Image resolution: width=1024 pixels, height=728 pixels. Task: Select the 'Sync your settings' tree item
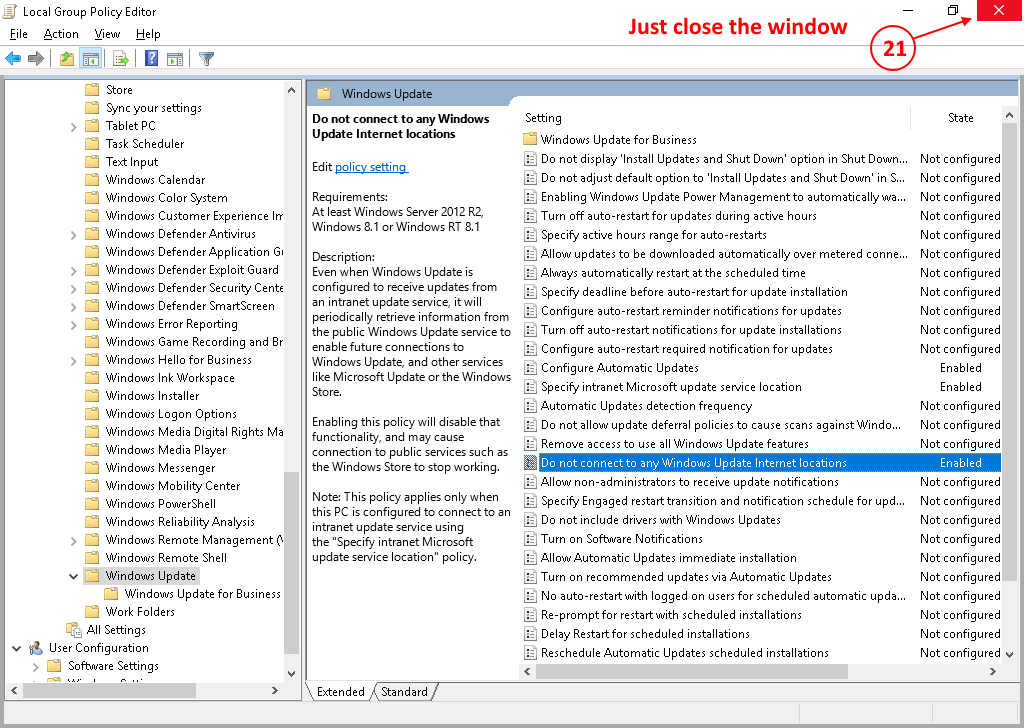point(153,108)
